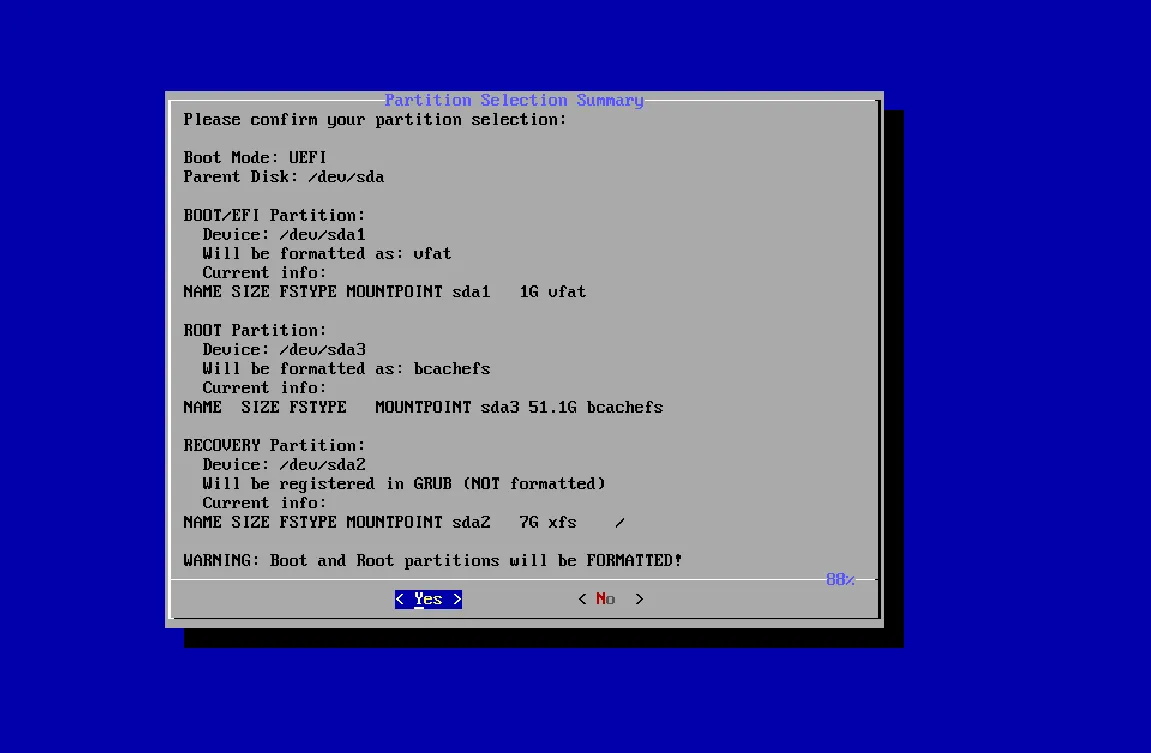
Task: Click the ROOT Partition heading
Action: (255, 330)
